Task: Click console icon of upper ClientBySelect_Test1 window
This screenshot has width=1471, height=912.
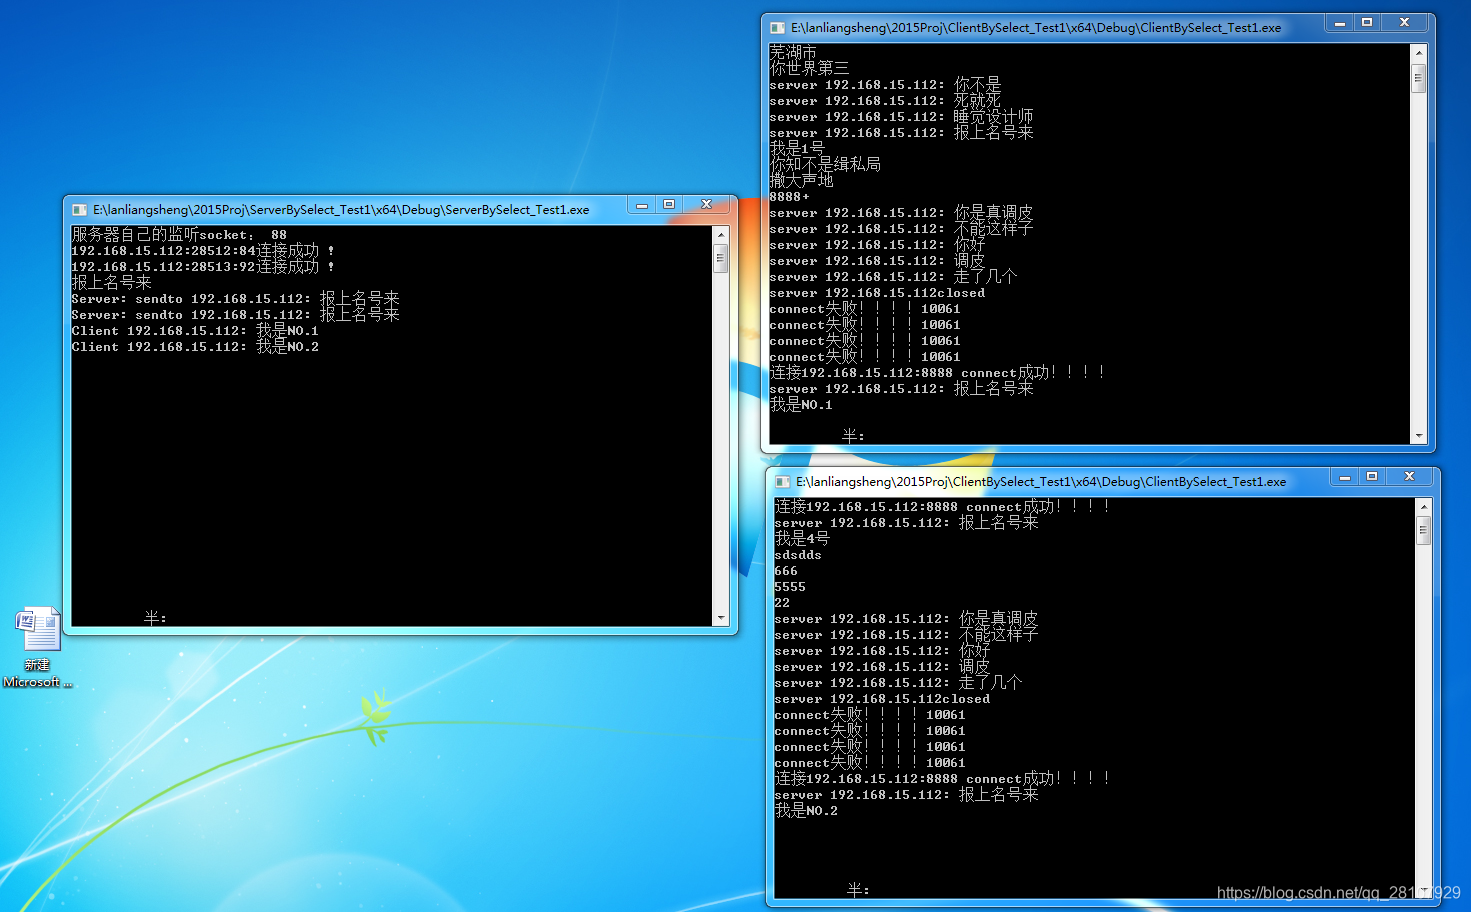Action: pos(778,28)
